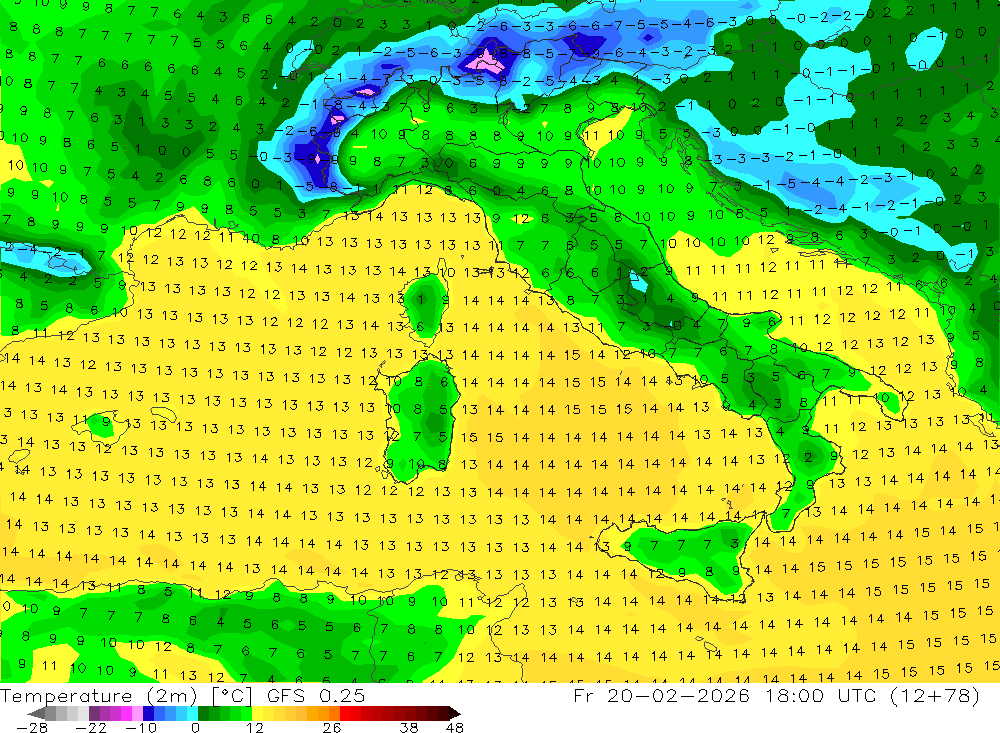Click the '12' label under the color scale

click(x=254, y=727)
